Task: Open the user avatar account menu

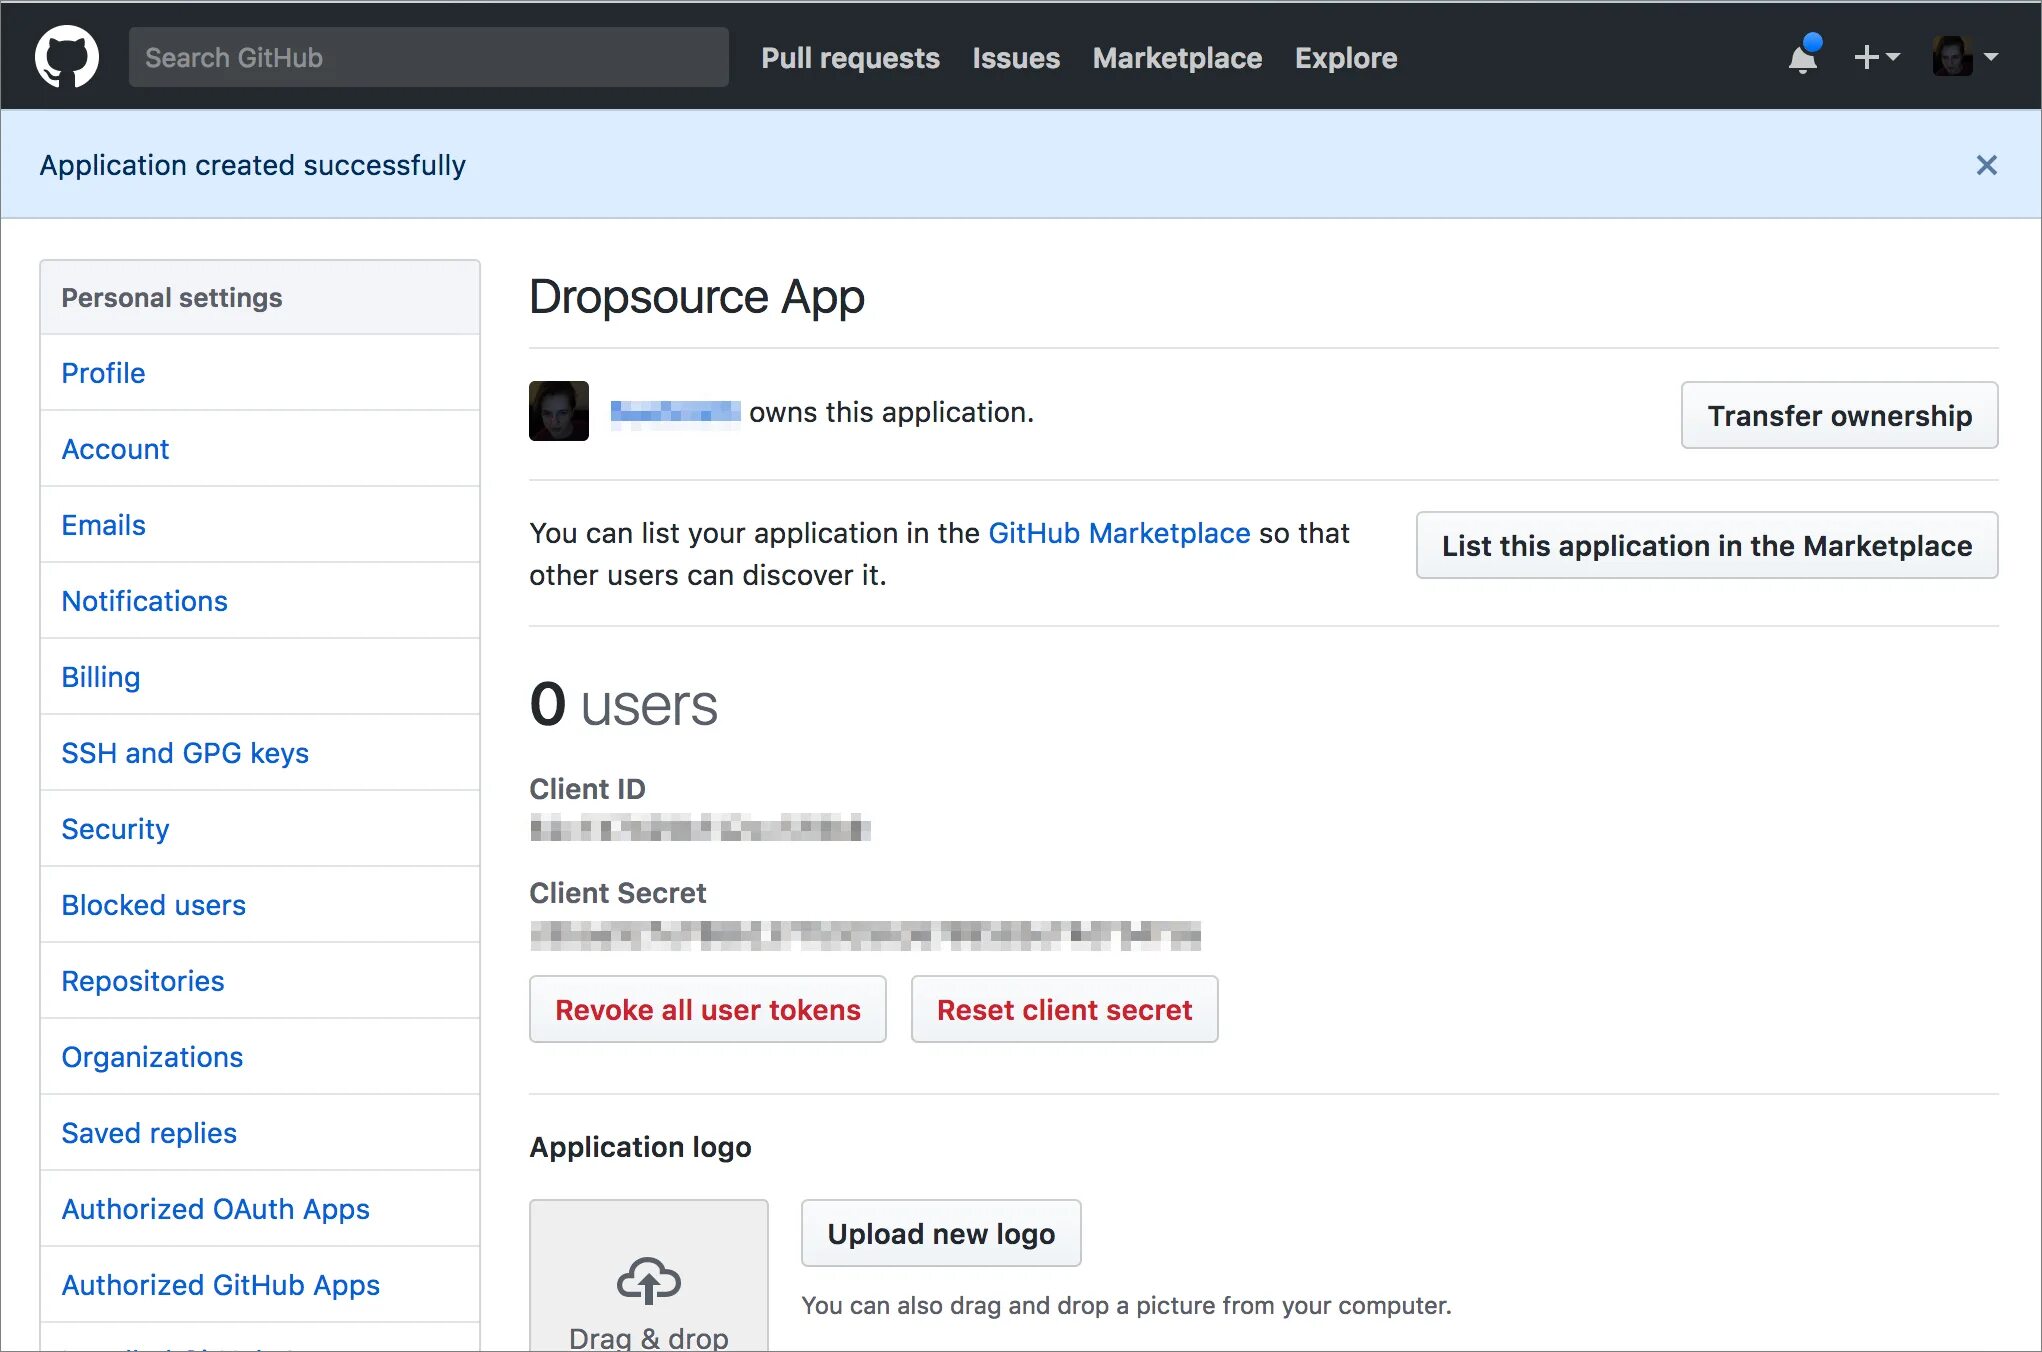Action: point(1964,57)
